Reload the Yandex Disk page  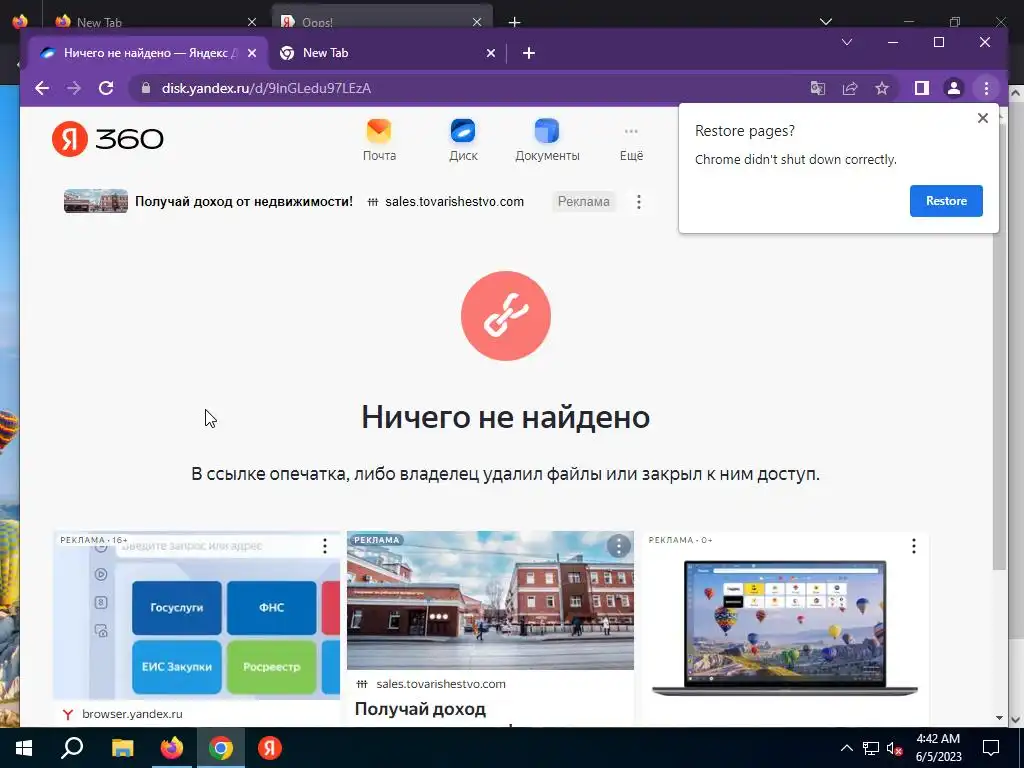pyautogui.click(x=106, y=88)
